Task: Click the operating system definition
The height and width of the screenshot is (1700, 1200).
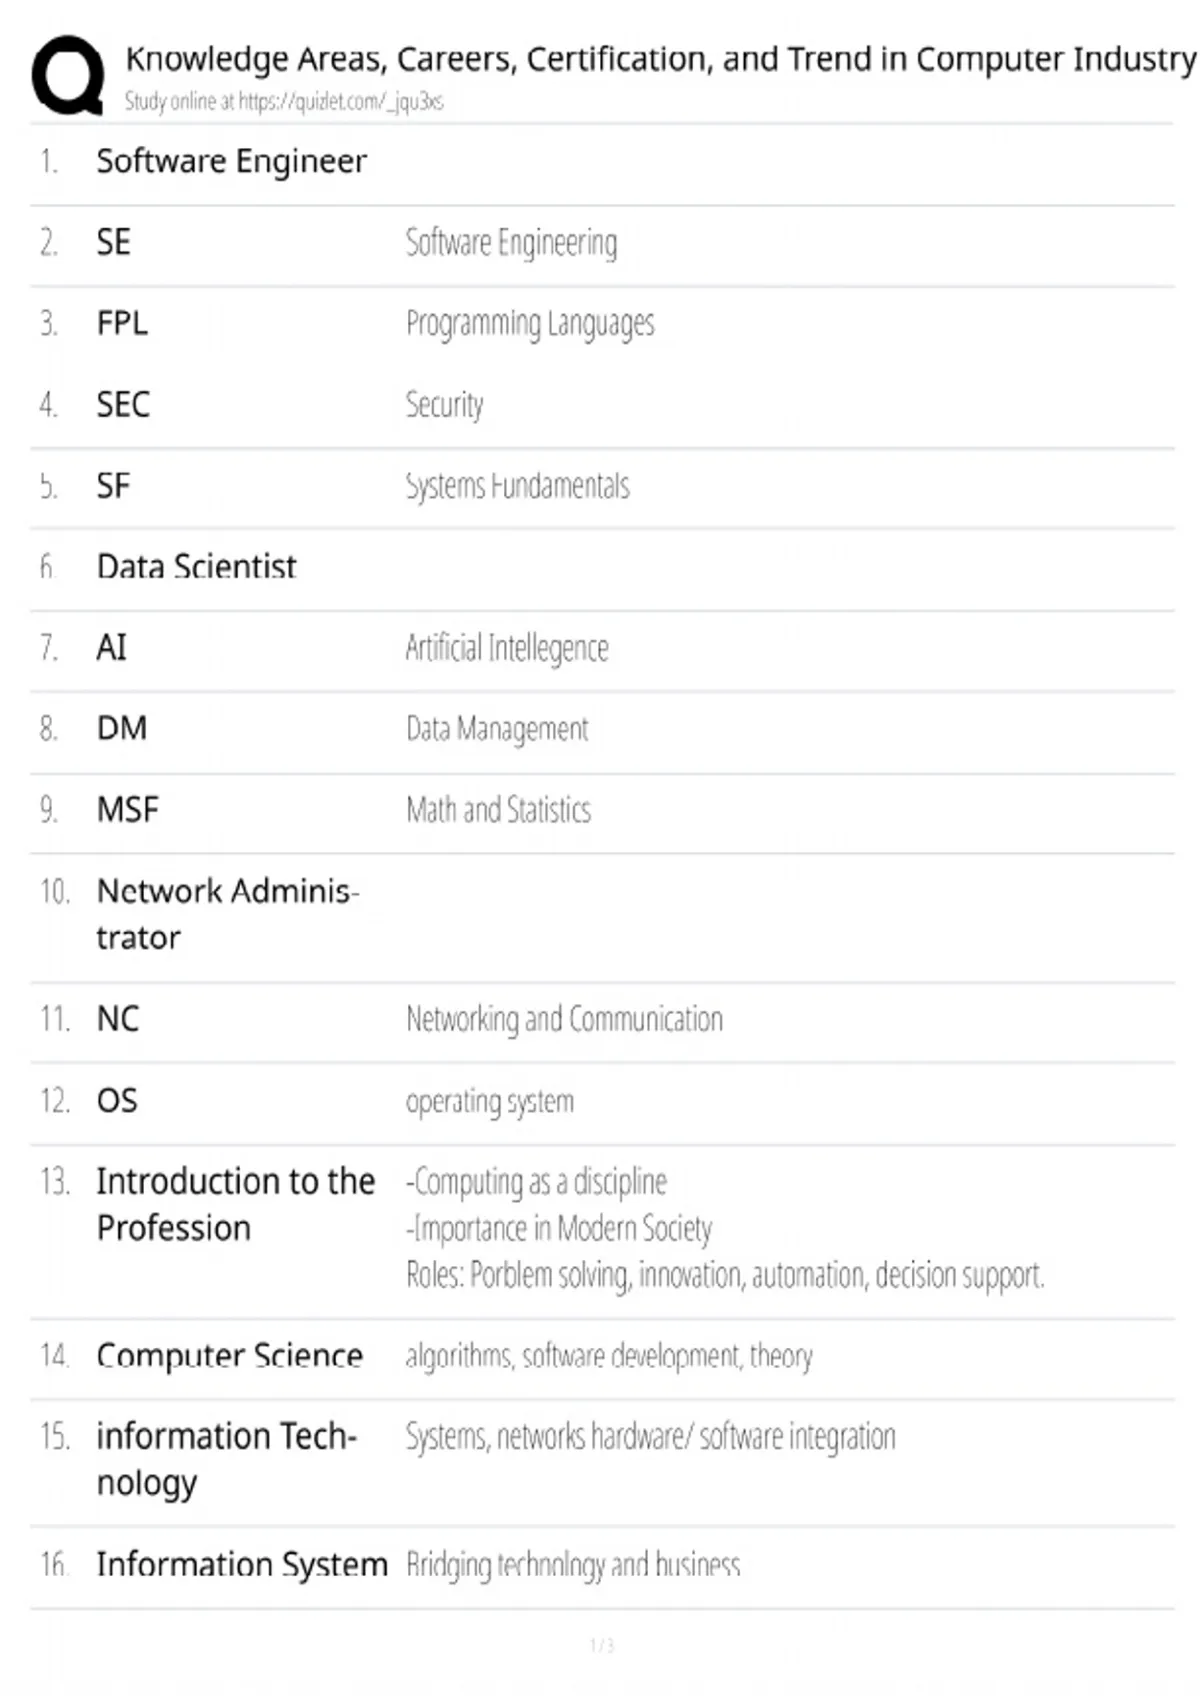Action: coord(490,1101)
